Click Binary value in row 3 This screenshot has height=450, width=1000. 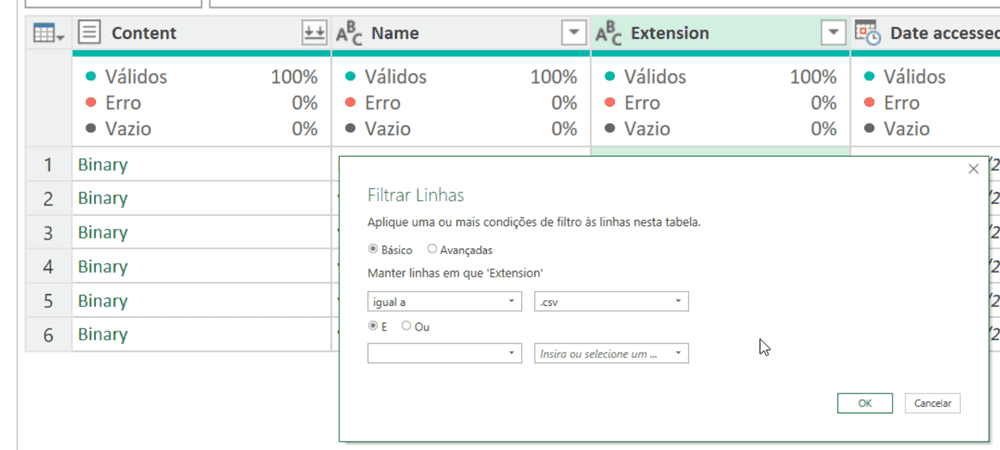tap(103, 232)
